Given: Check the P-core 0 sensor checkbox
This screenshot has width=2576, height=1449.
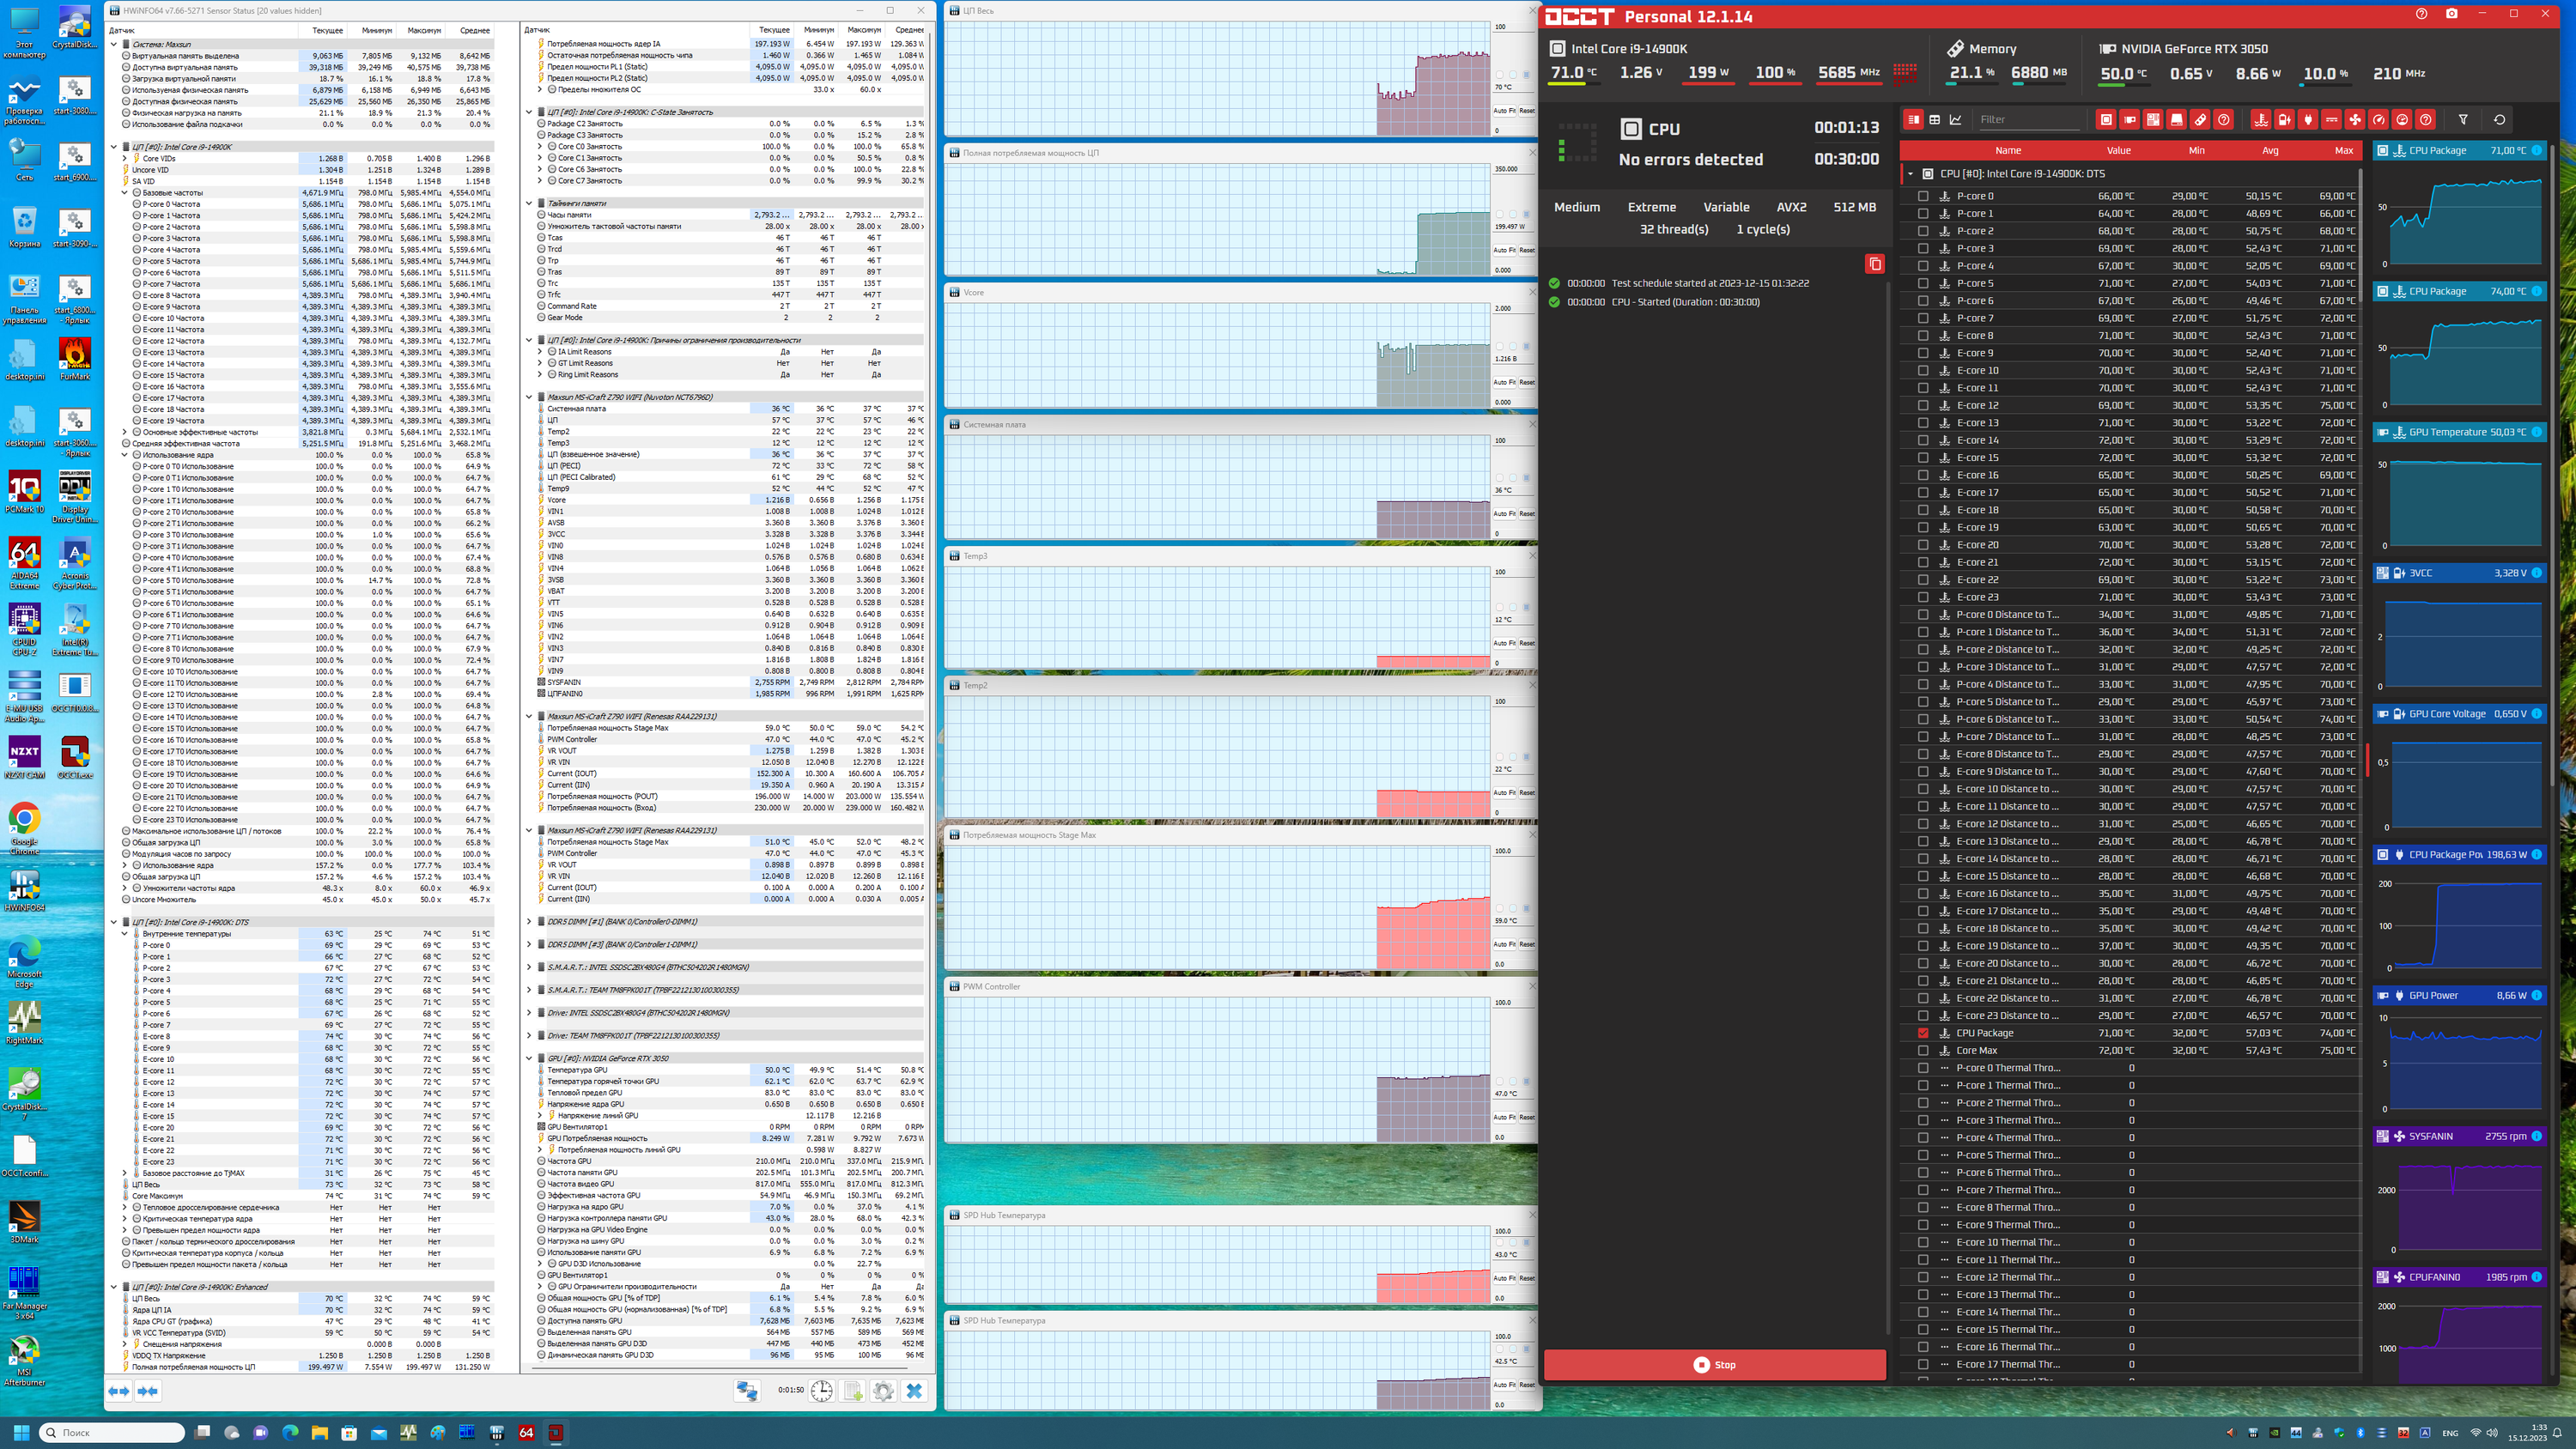Looking at the screenshot, I should coord(1923,196).
